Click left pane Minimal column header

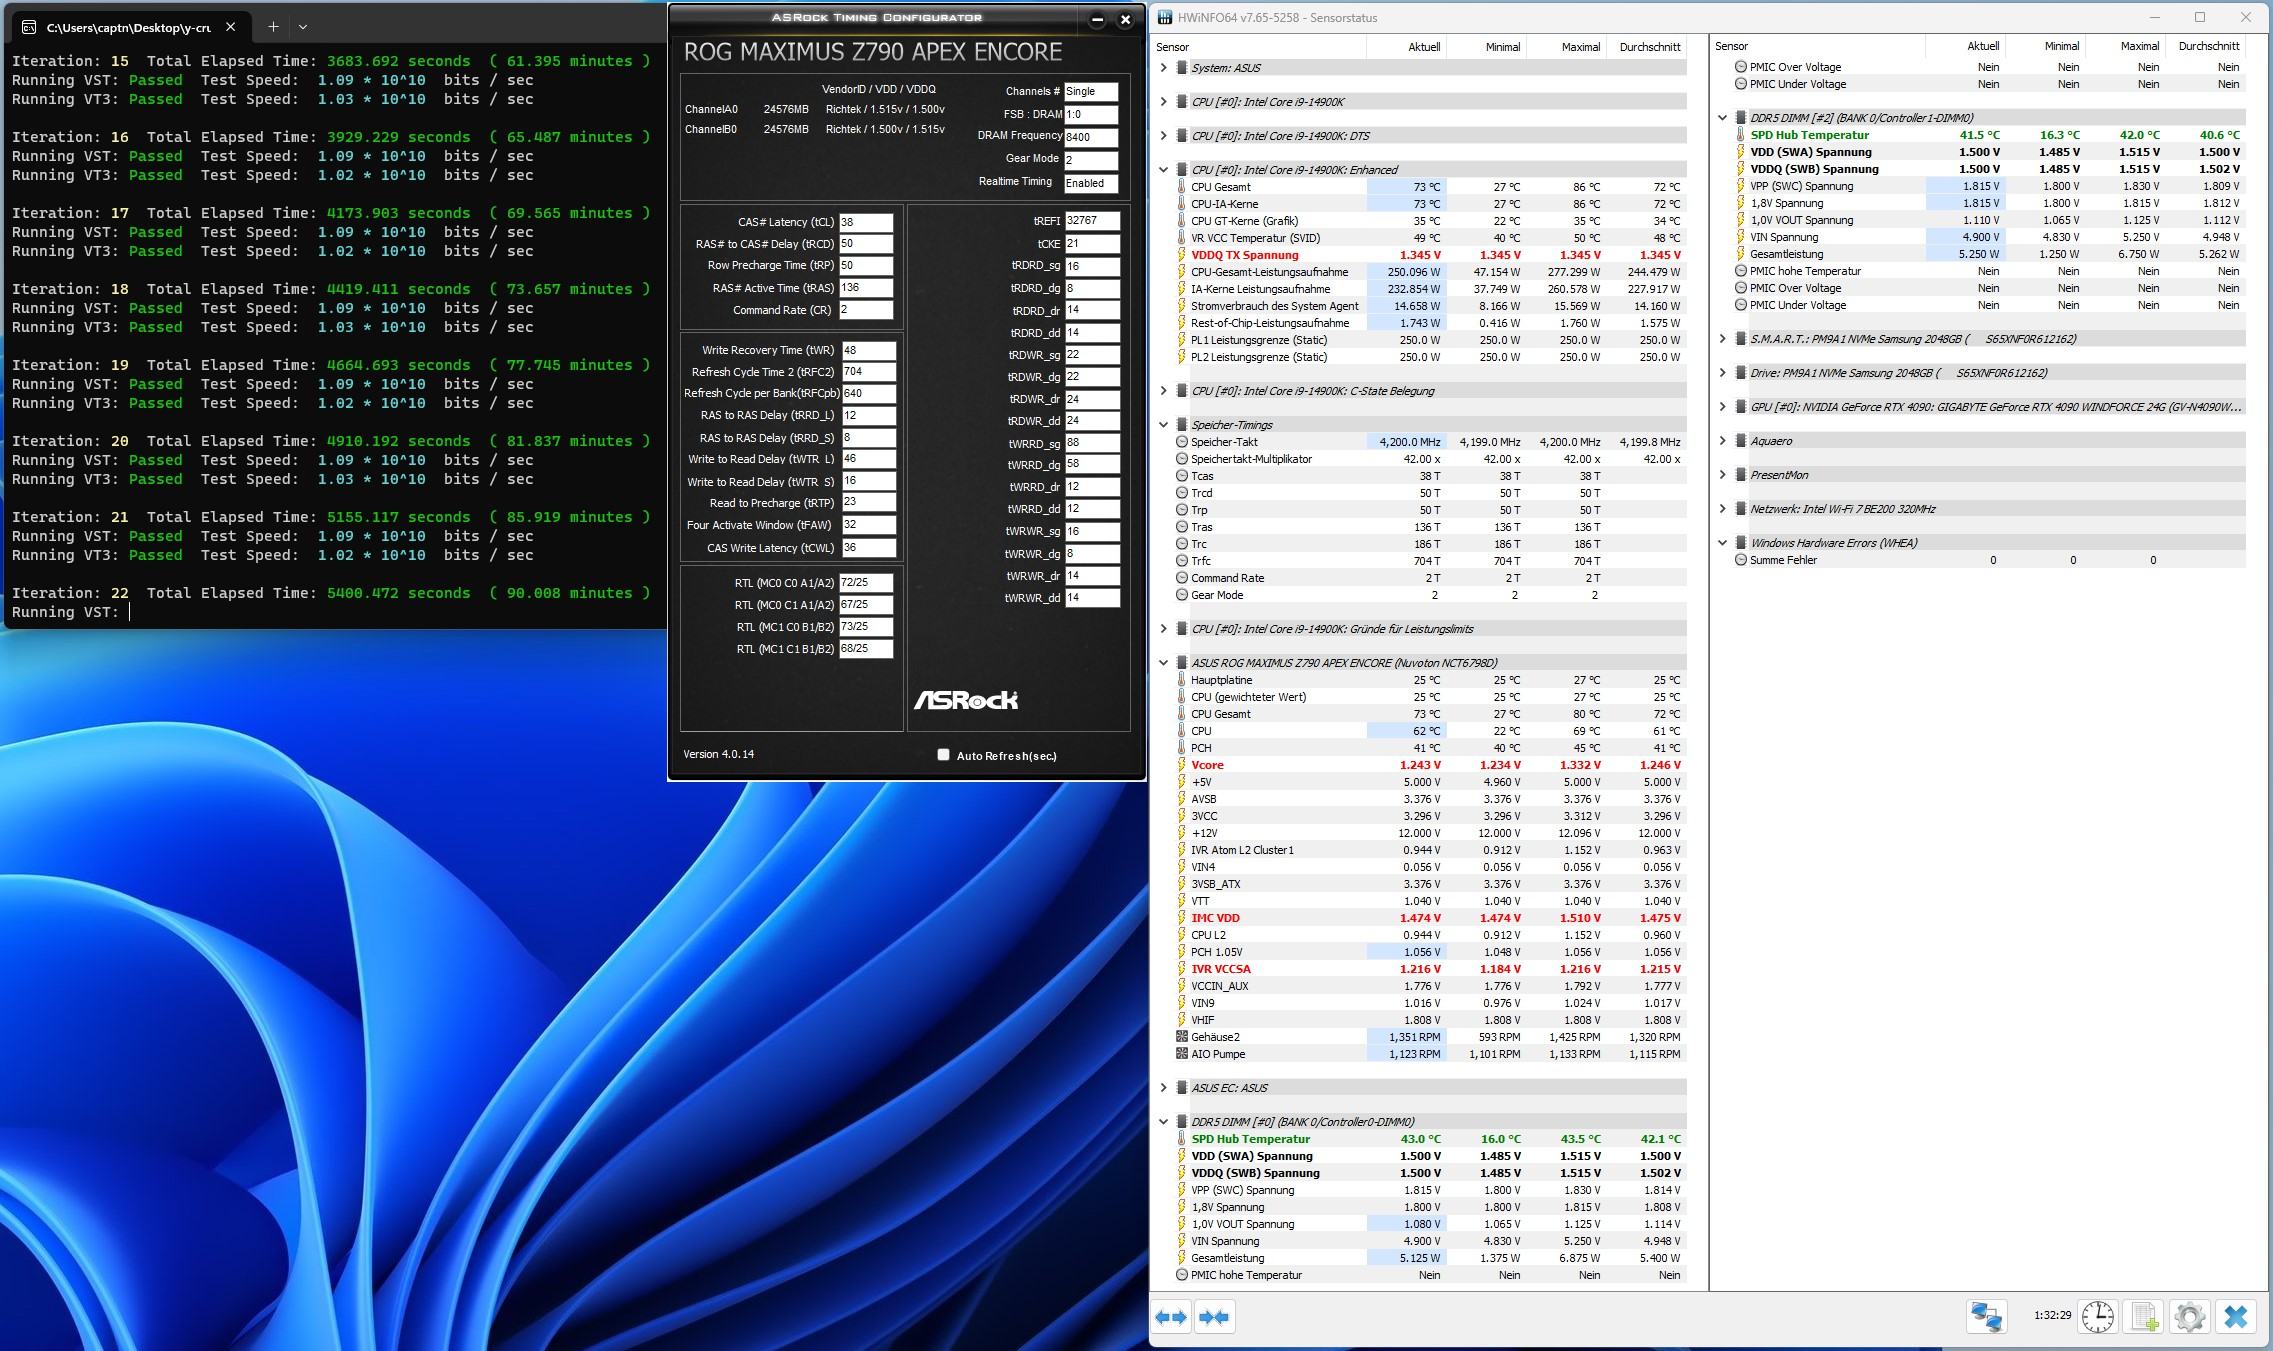pyautogui.click(x=1486, y=47)
